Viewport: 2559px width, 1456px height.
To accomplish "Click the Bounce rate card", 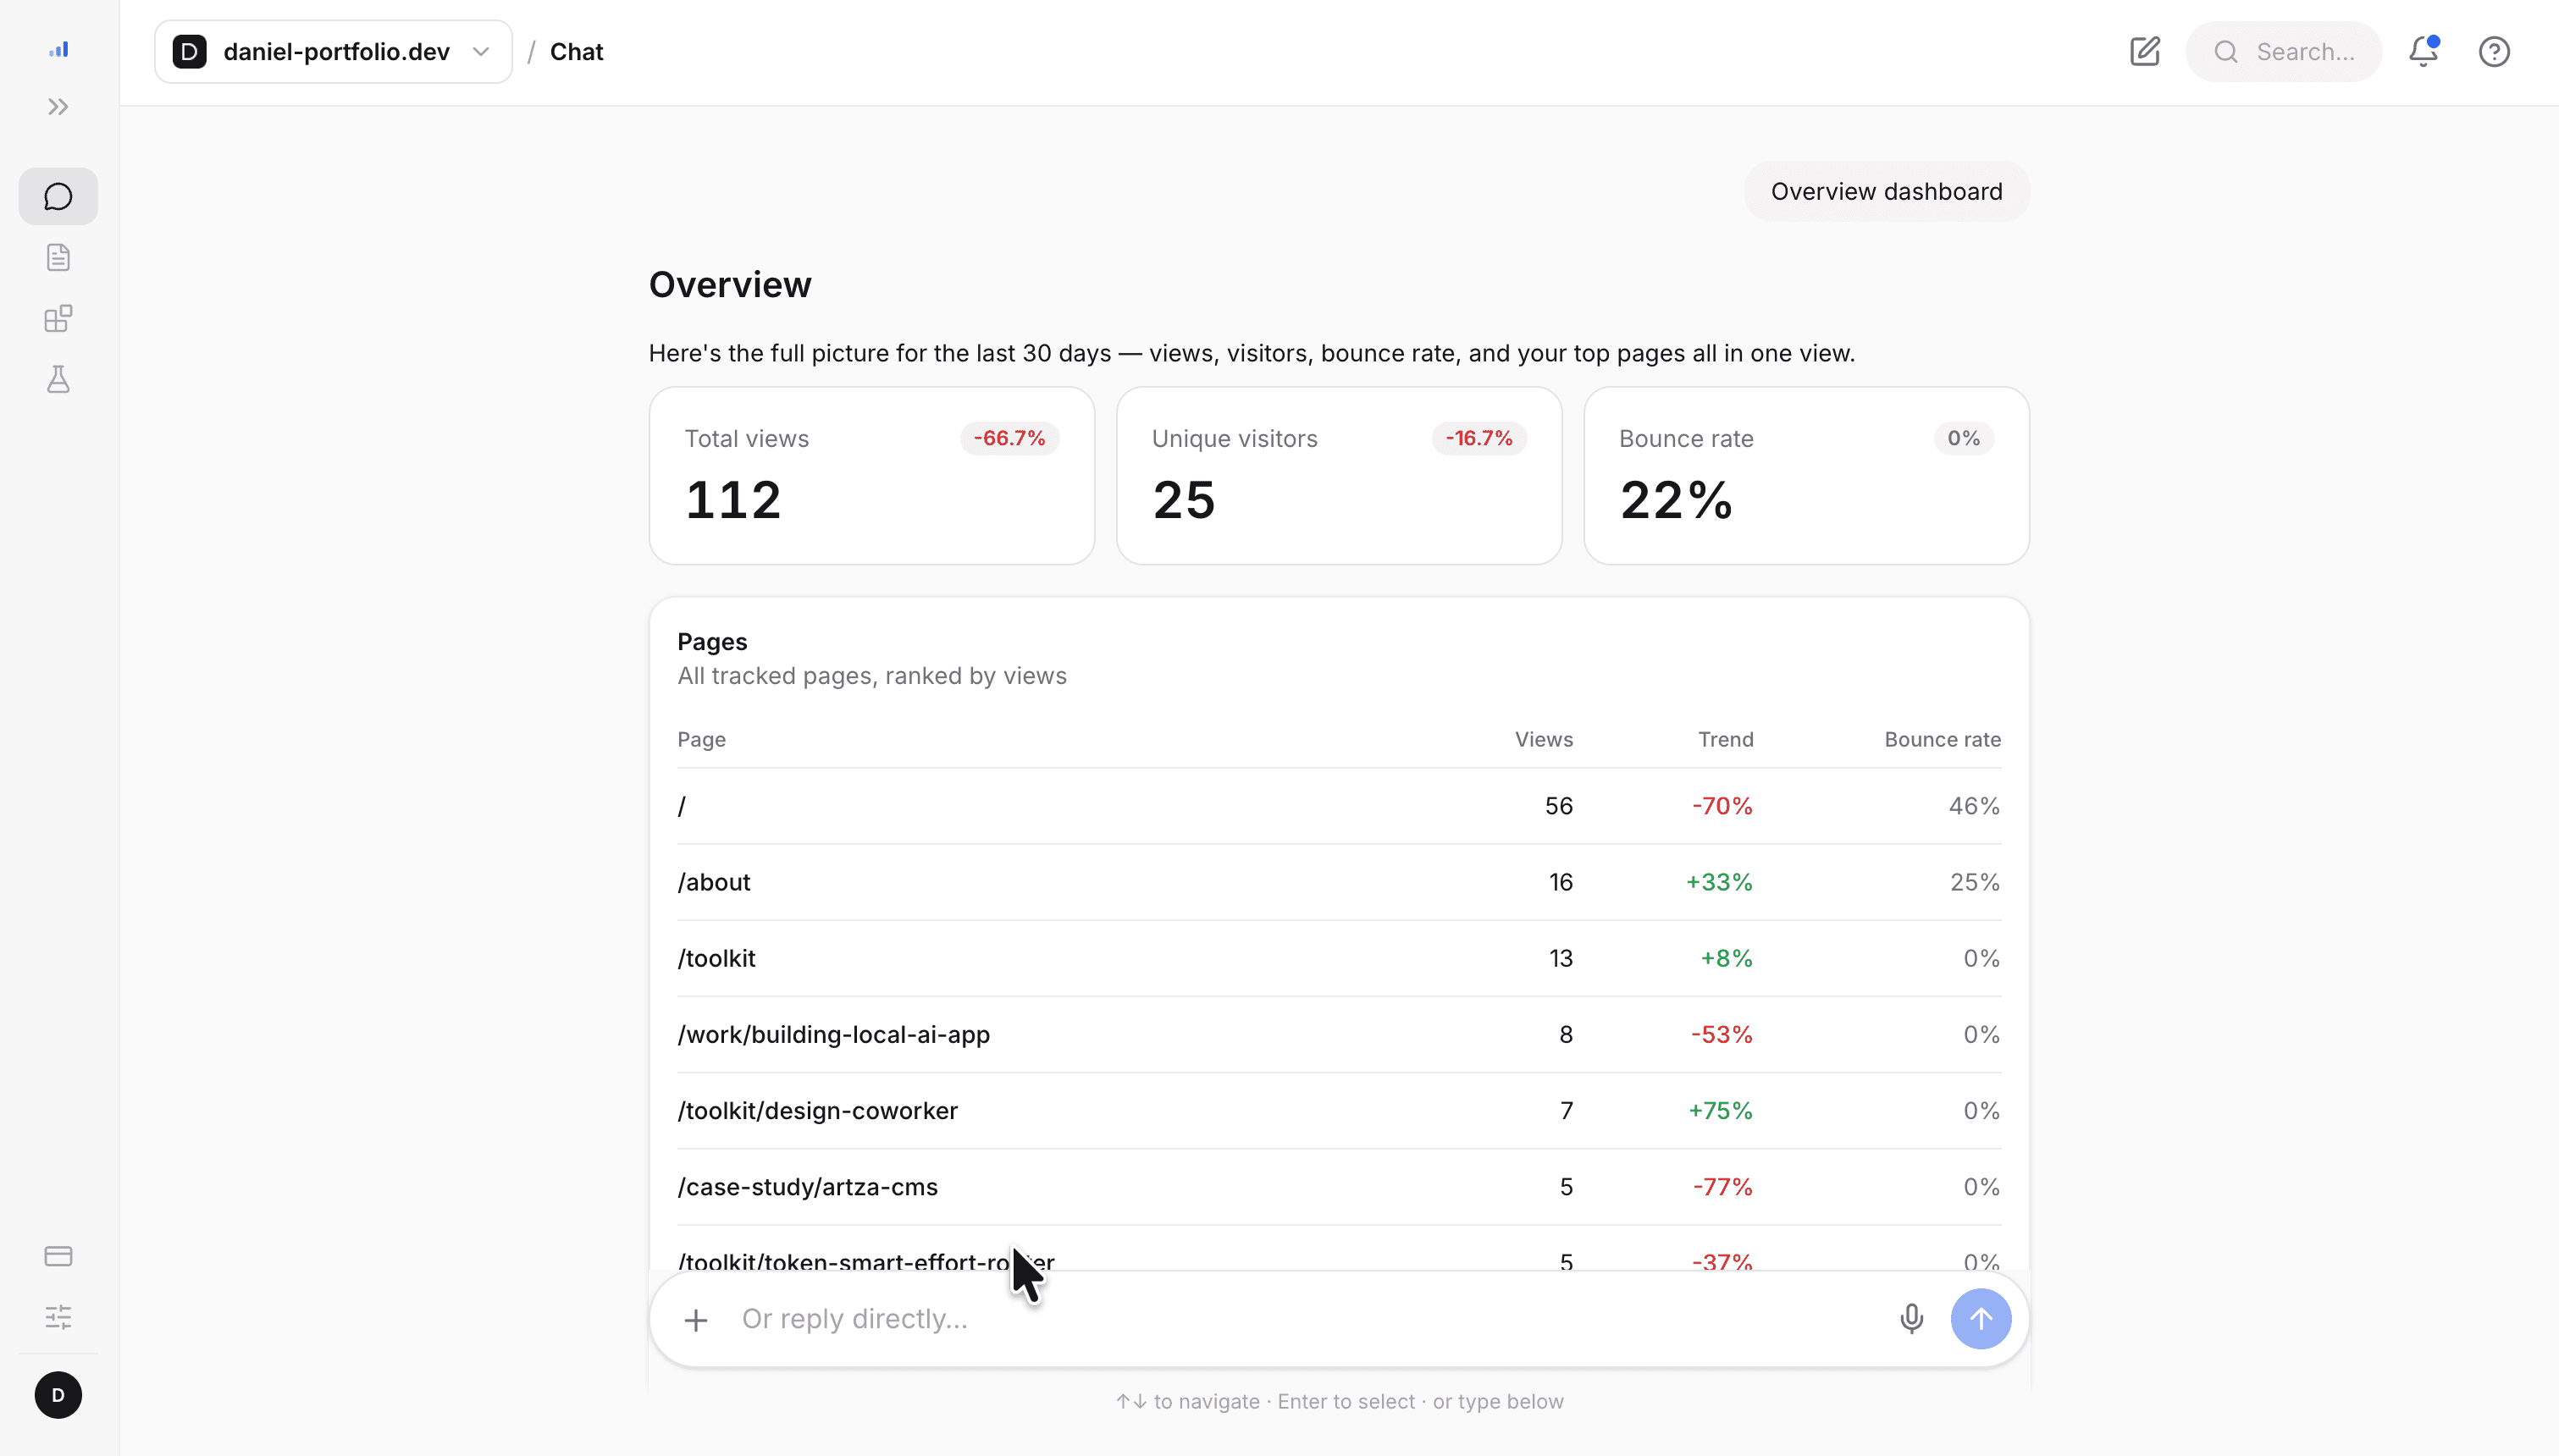I will pyautogui.click(x=1805, y=476).
